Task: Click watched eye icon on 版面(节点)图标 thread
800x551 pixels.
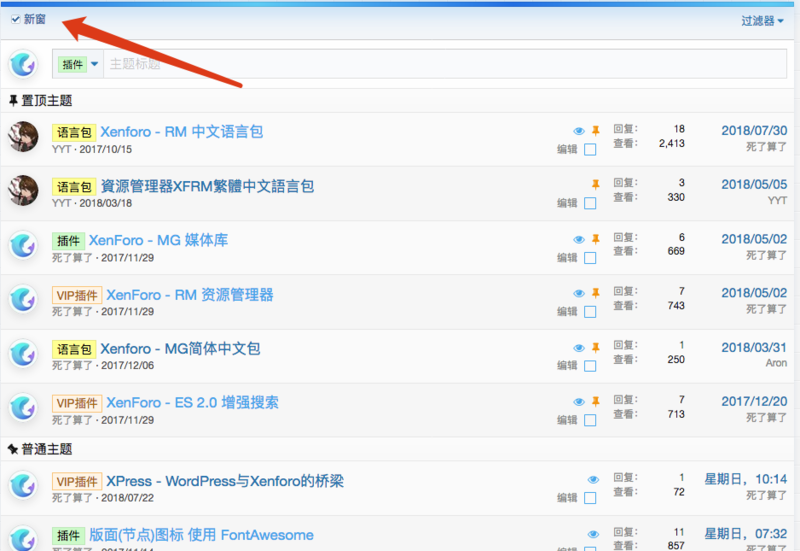Action: [x=593, y=534]
